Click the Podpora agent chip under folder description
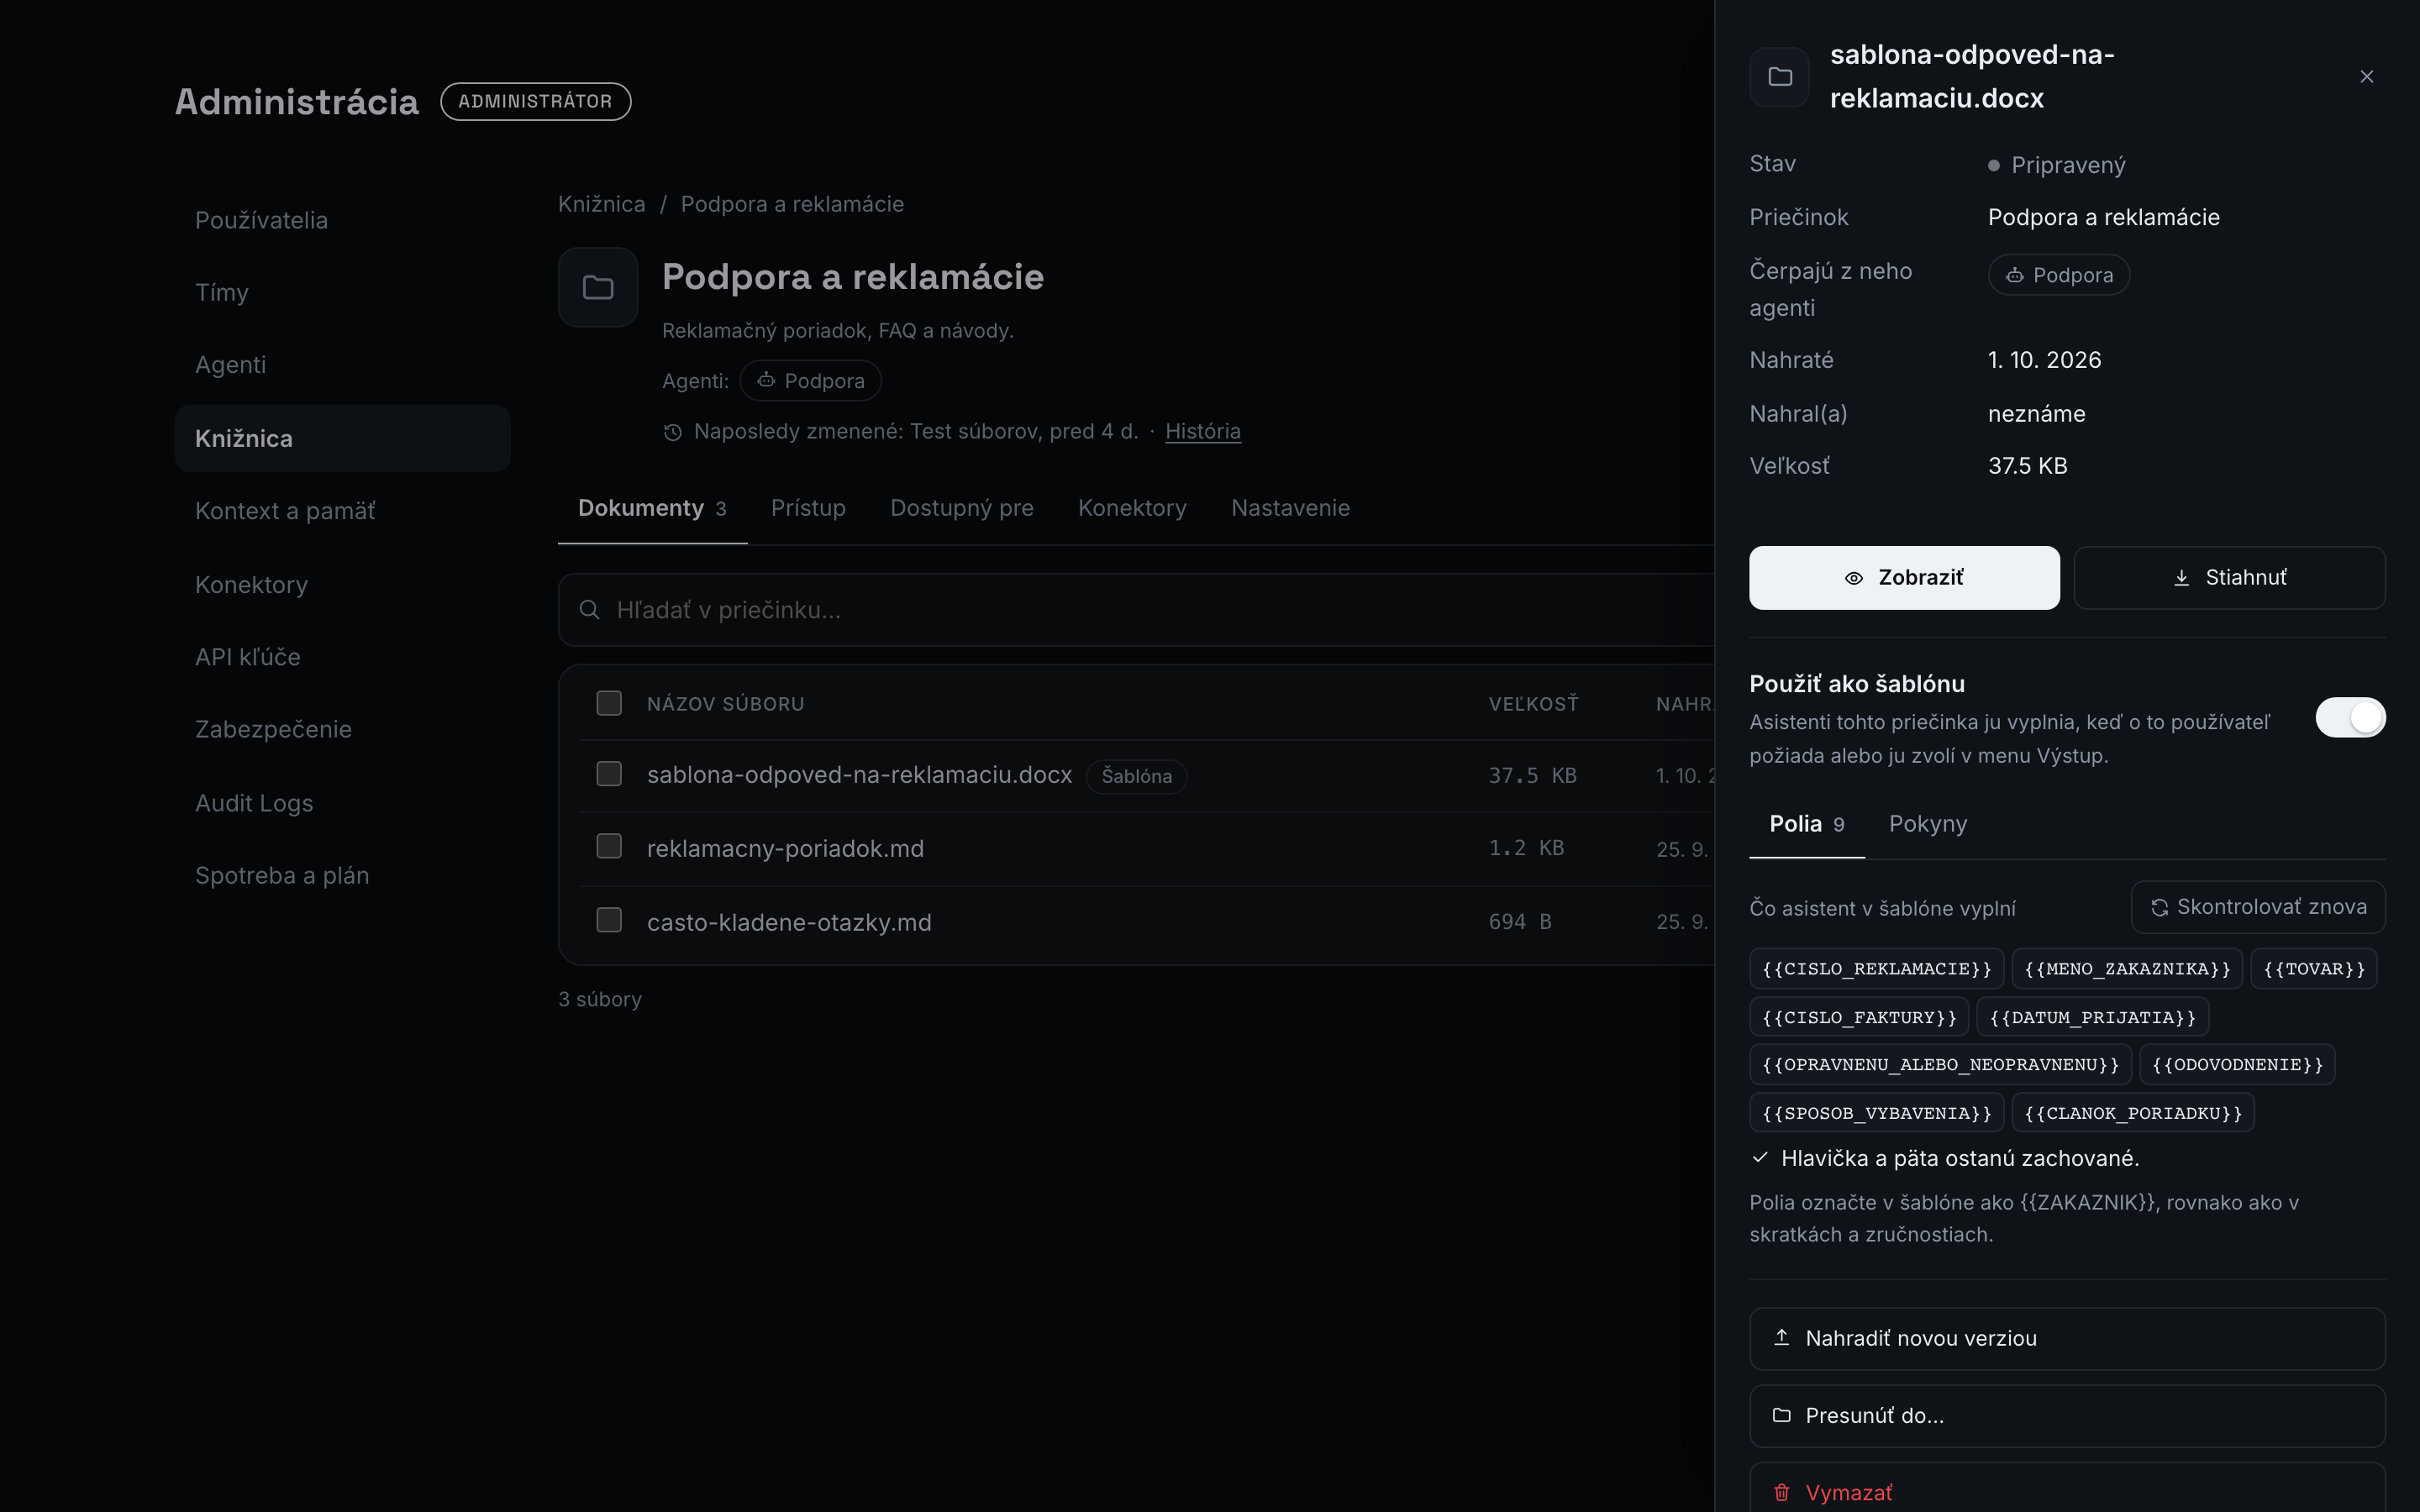The height and width of the screenshot is (1512, 2420). pyautogui.click(x=810, y=381)
